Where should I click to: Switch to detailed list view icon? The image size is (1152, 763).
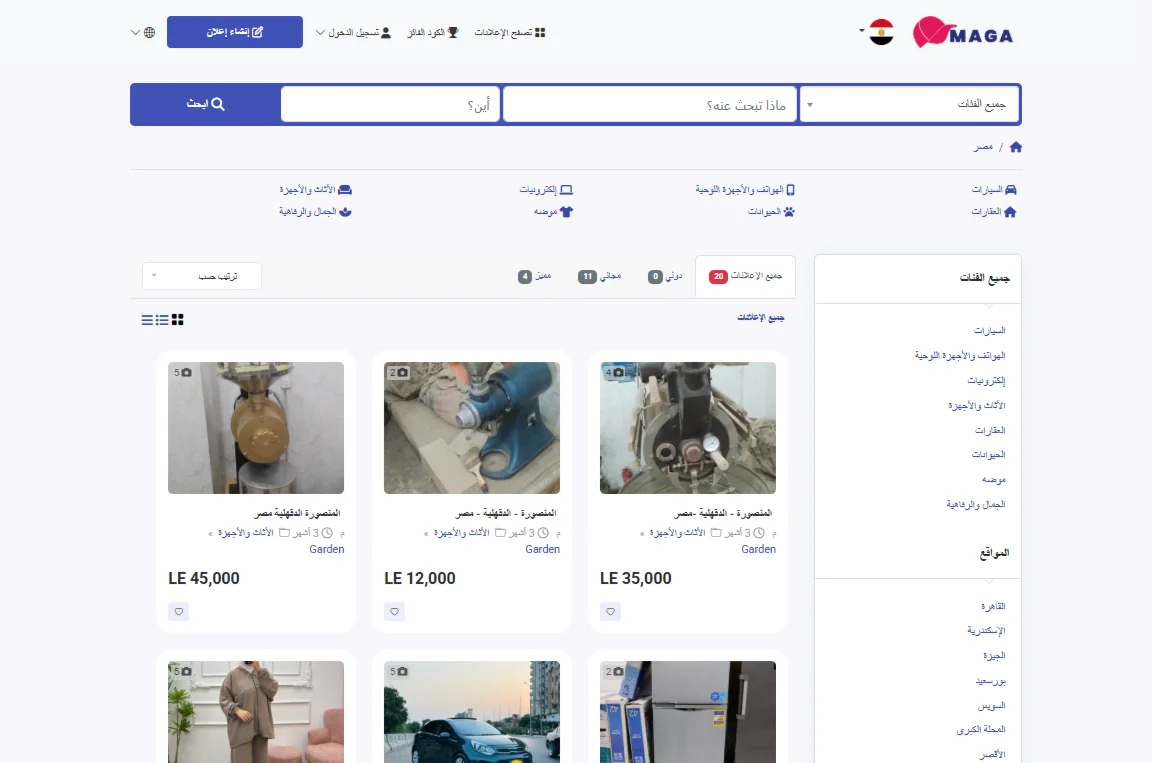click(162, 320)
